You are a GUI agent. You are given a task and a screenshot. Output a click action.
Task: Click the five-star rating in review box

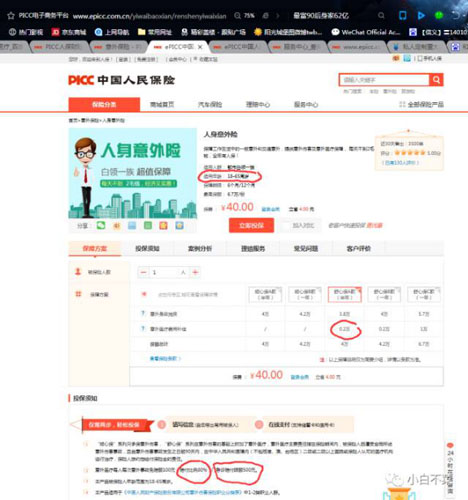tap(410, 153)
